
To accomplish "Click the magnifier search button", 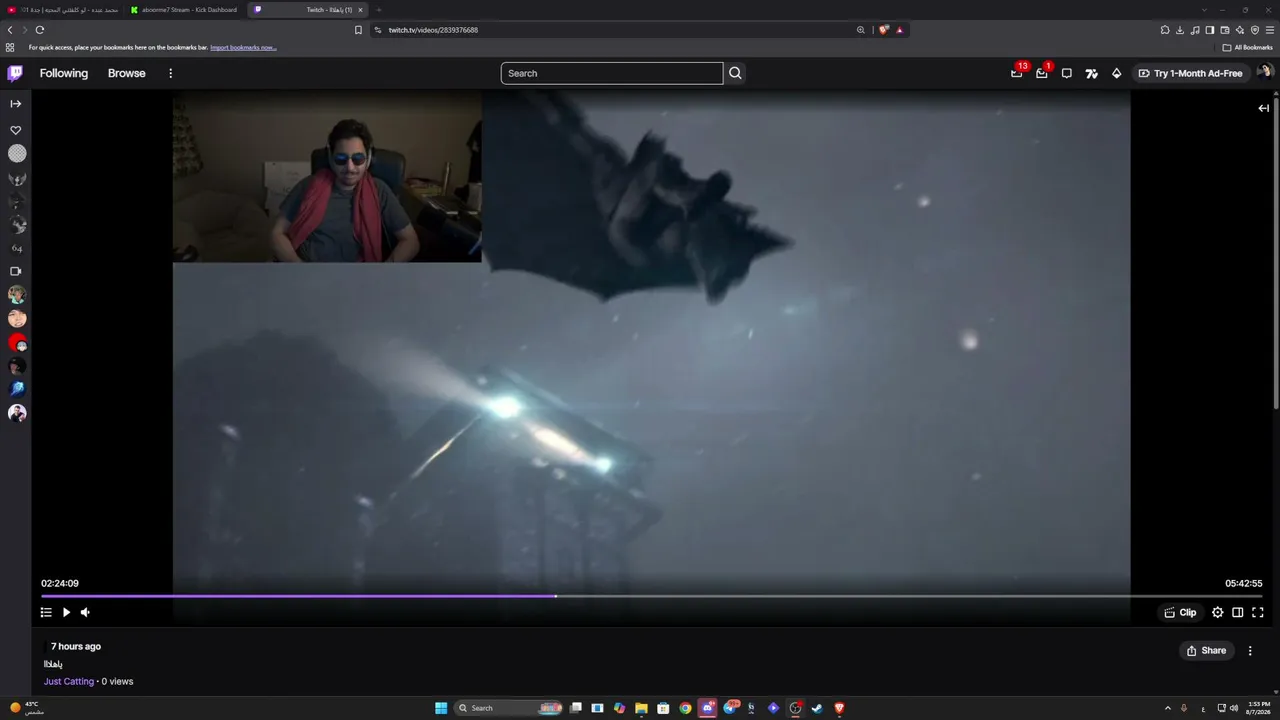I will (735, 73).
